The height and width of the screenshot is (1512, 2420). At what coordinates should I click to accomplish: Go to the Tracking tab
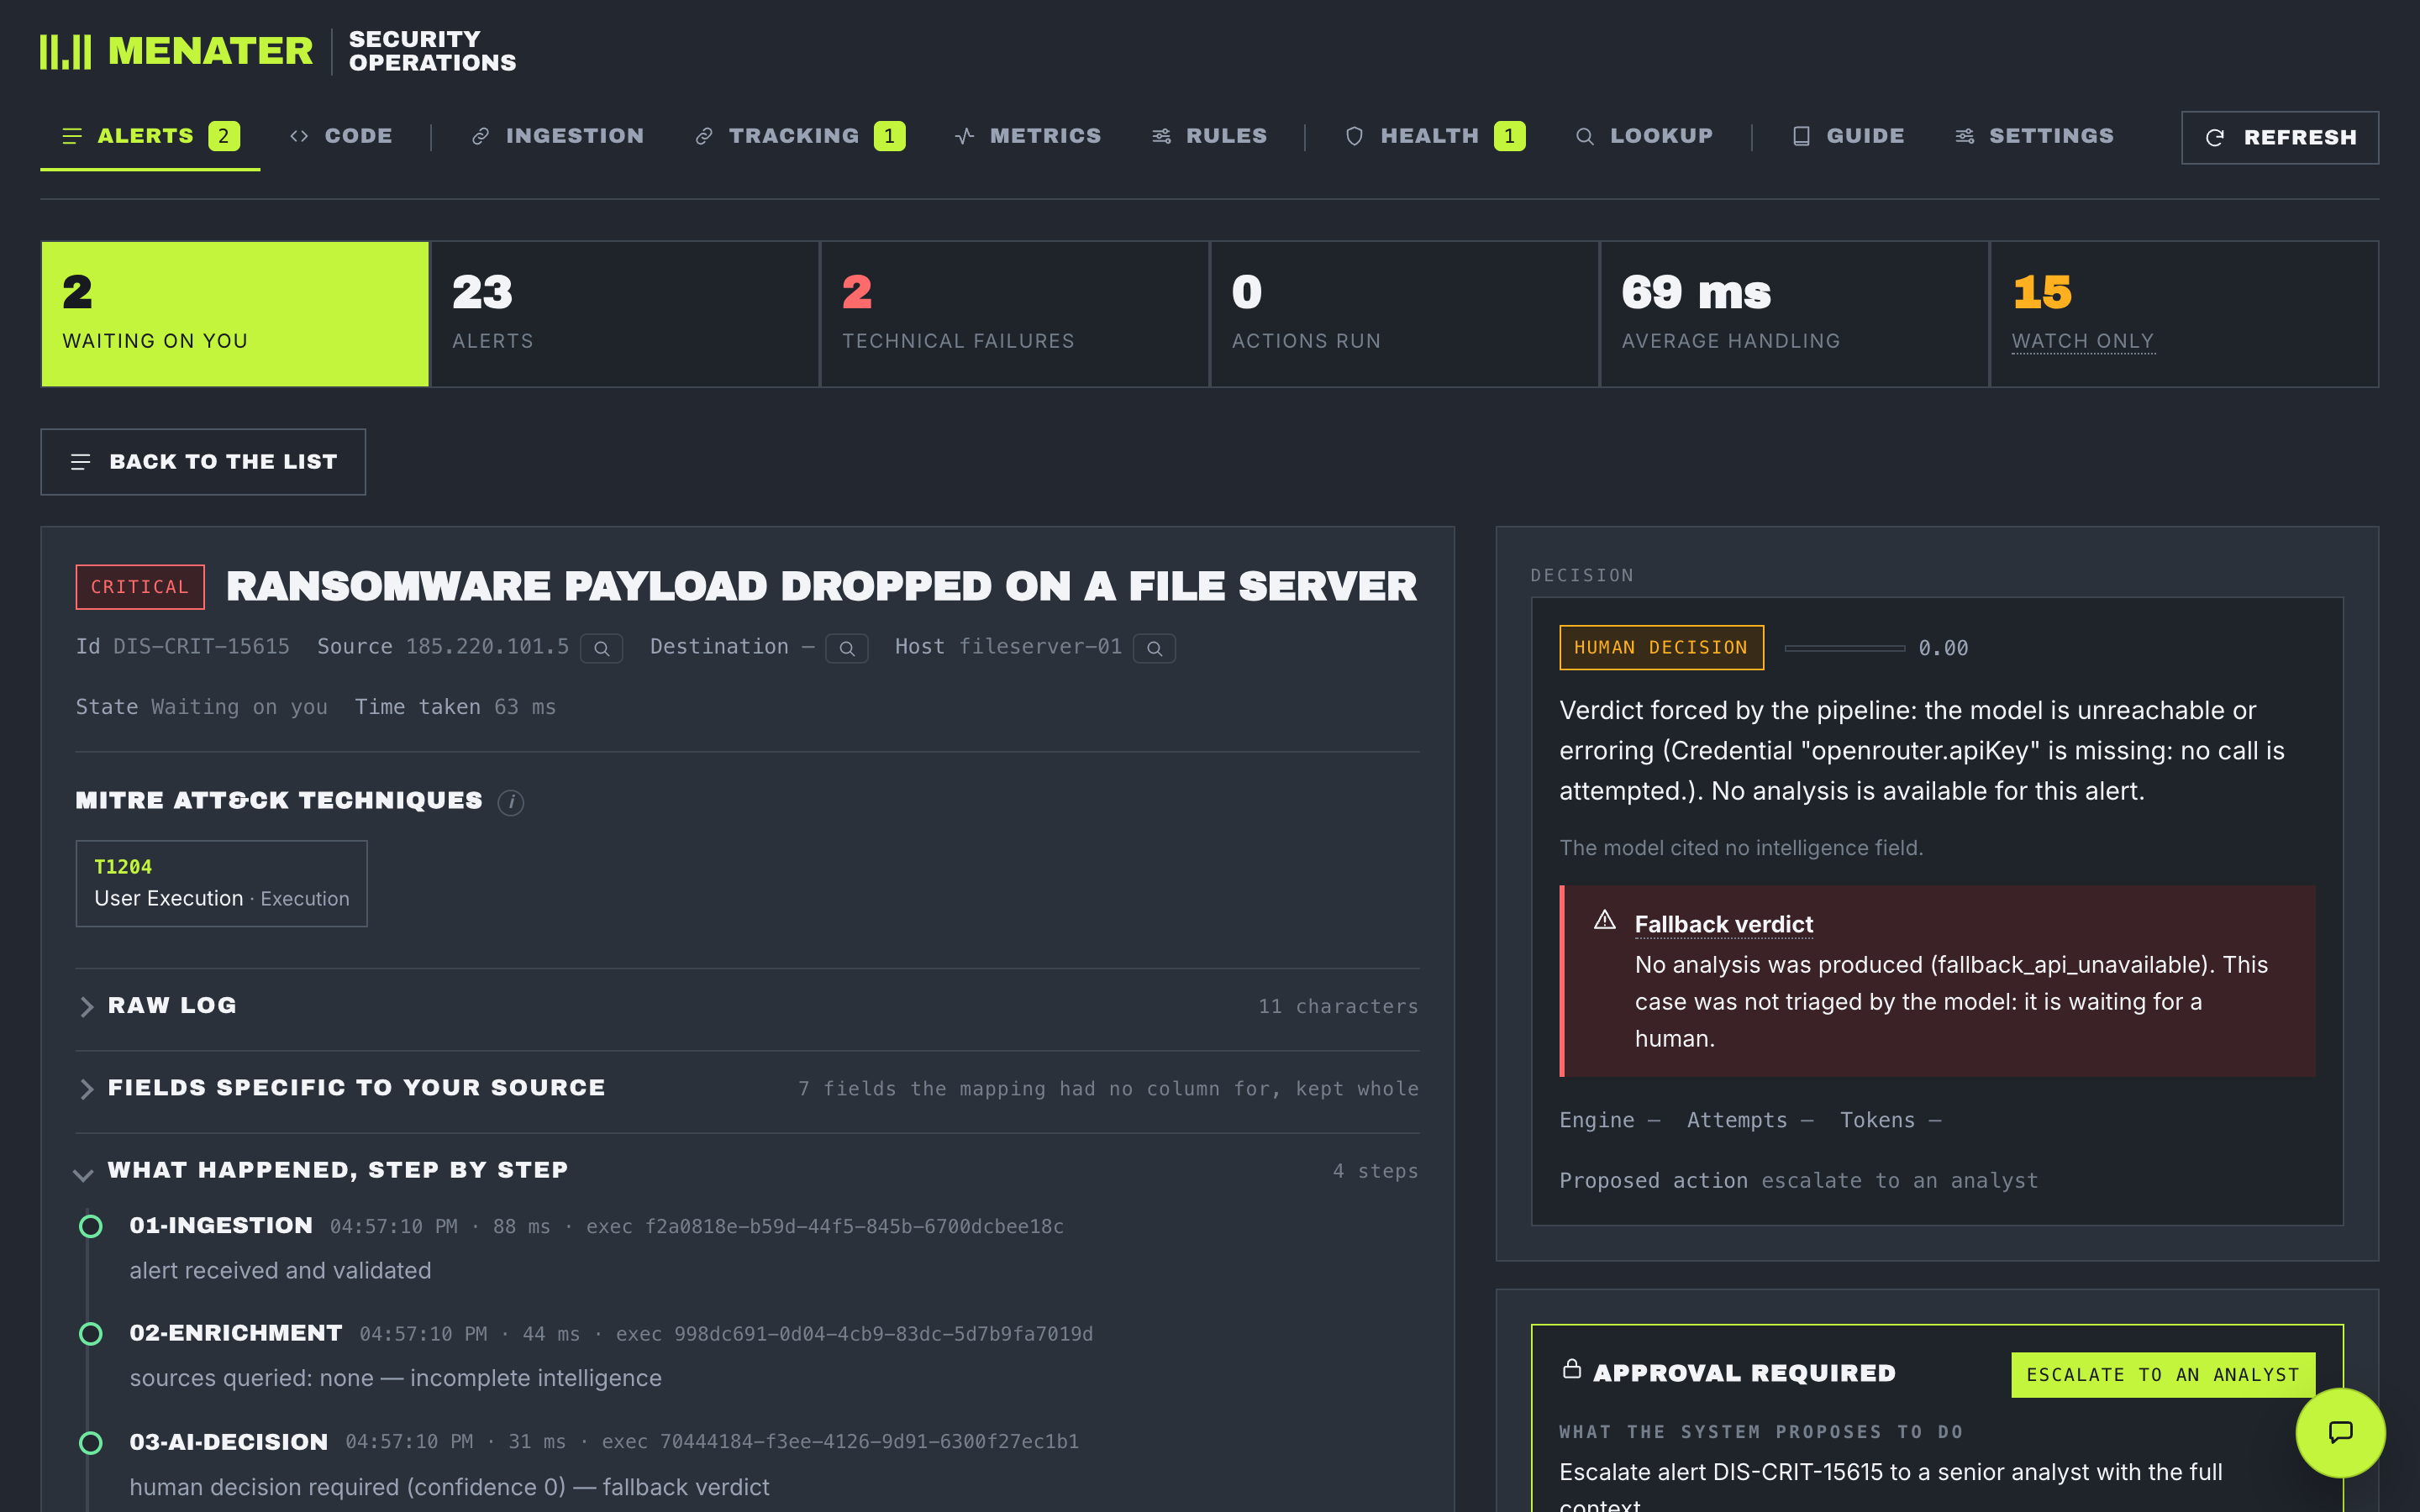pos(800,136)
